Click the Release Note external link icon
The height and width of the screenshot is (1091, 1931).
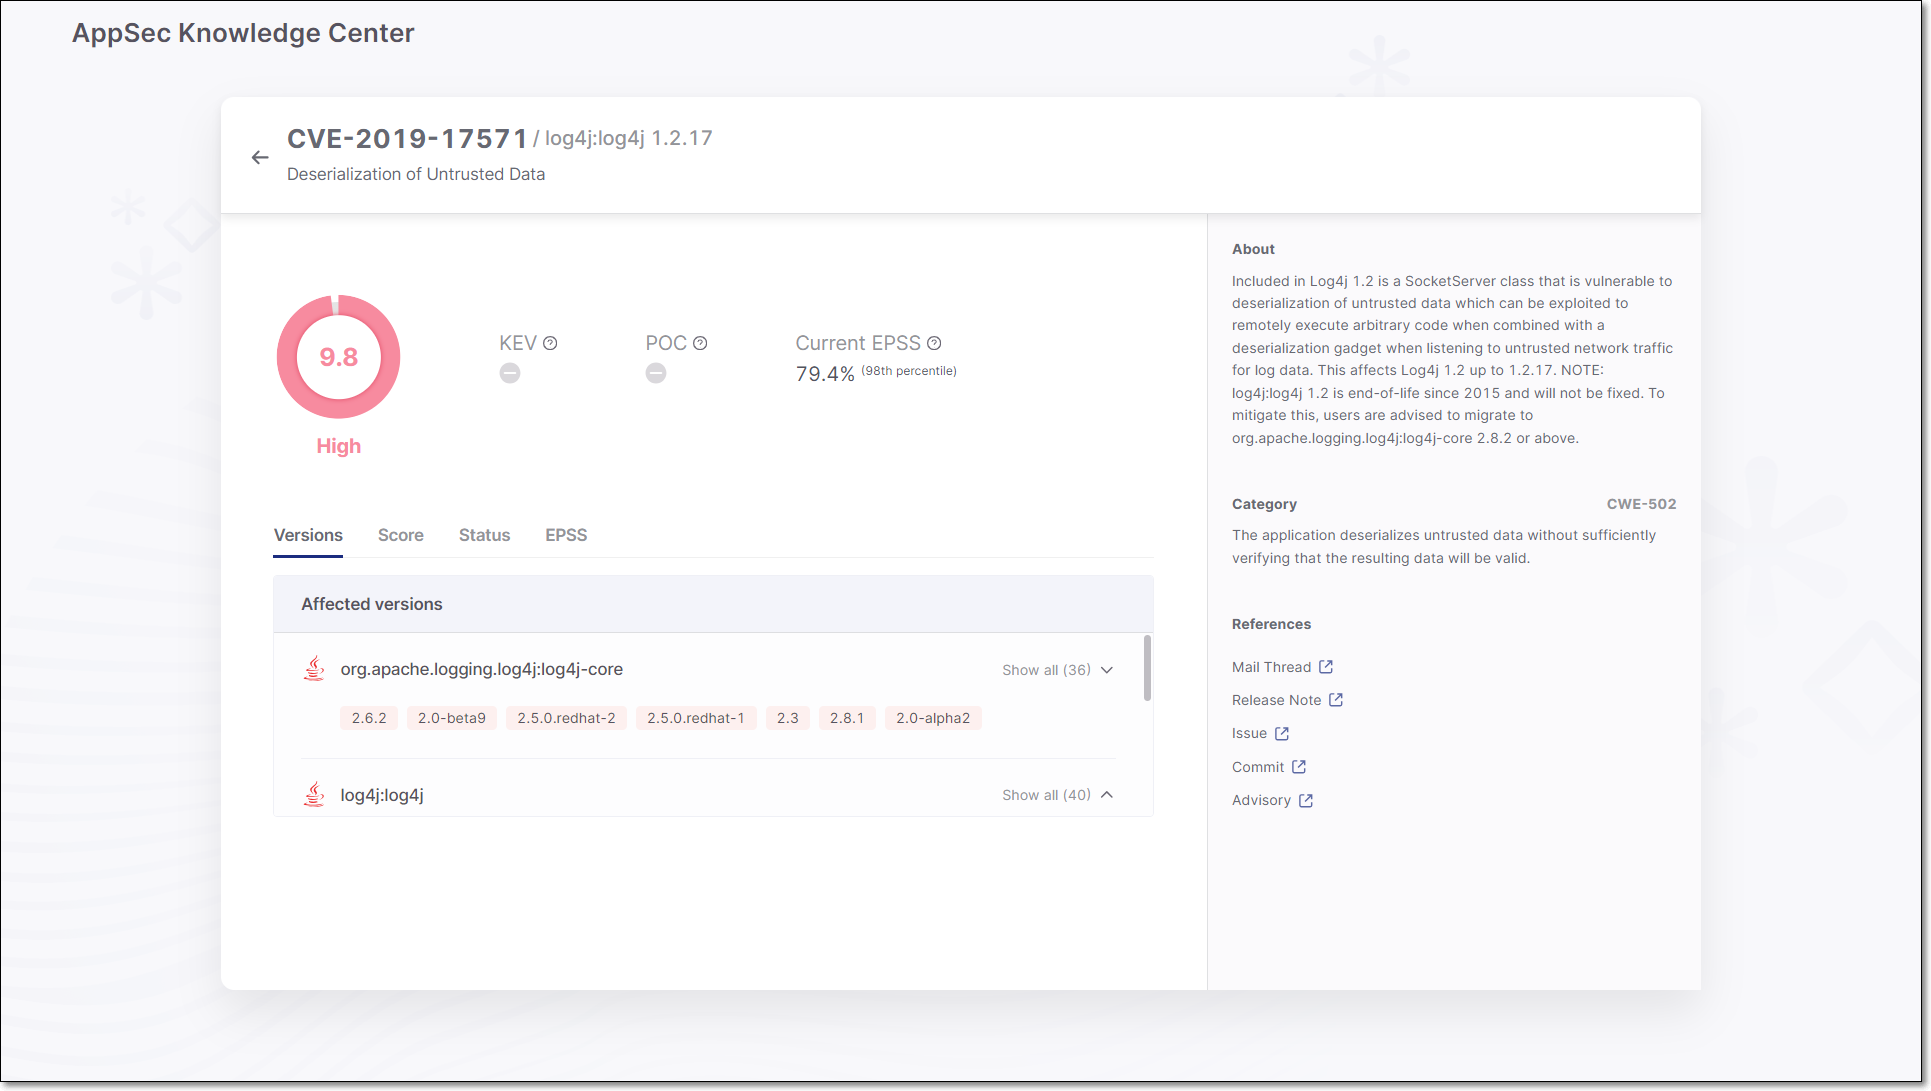coord(1336,700)
